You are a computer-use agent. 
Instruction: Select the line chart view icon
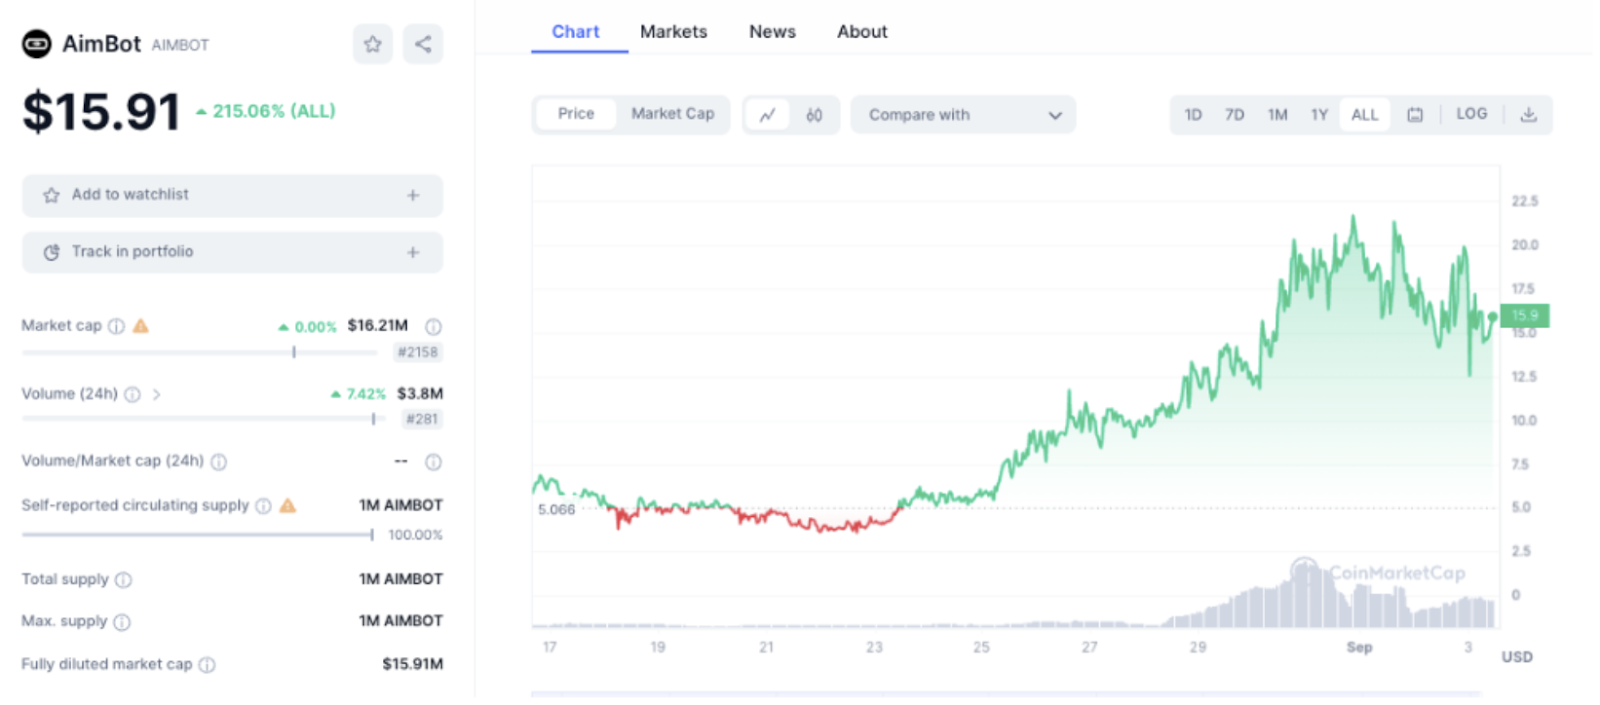tap(767, 115)
